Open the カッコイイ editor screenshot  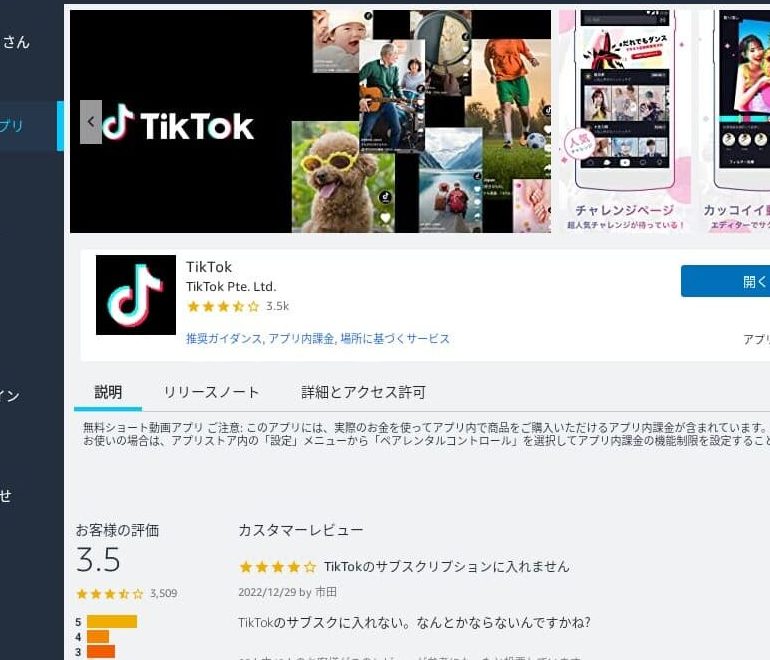click(x=735, y=121)
